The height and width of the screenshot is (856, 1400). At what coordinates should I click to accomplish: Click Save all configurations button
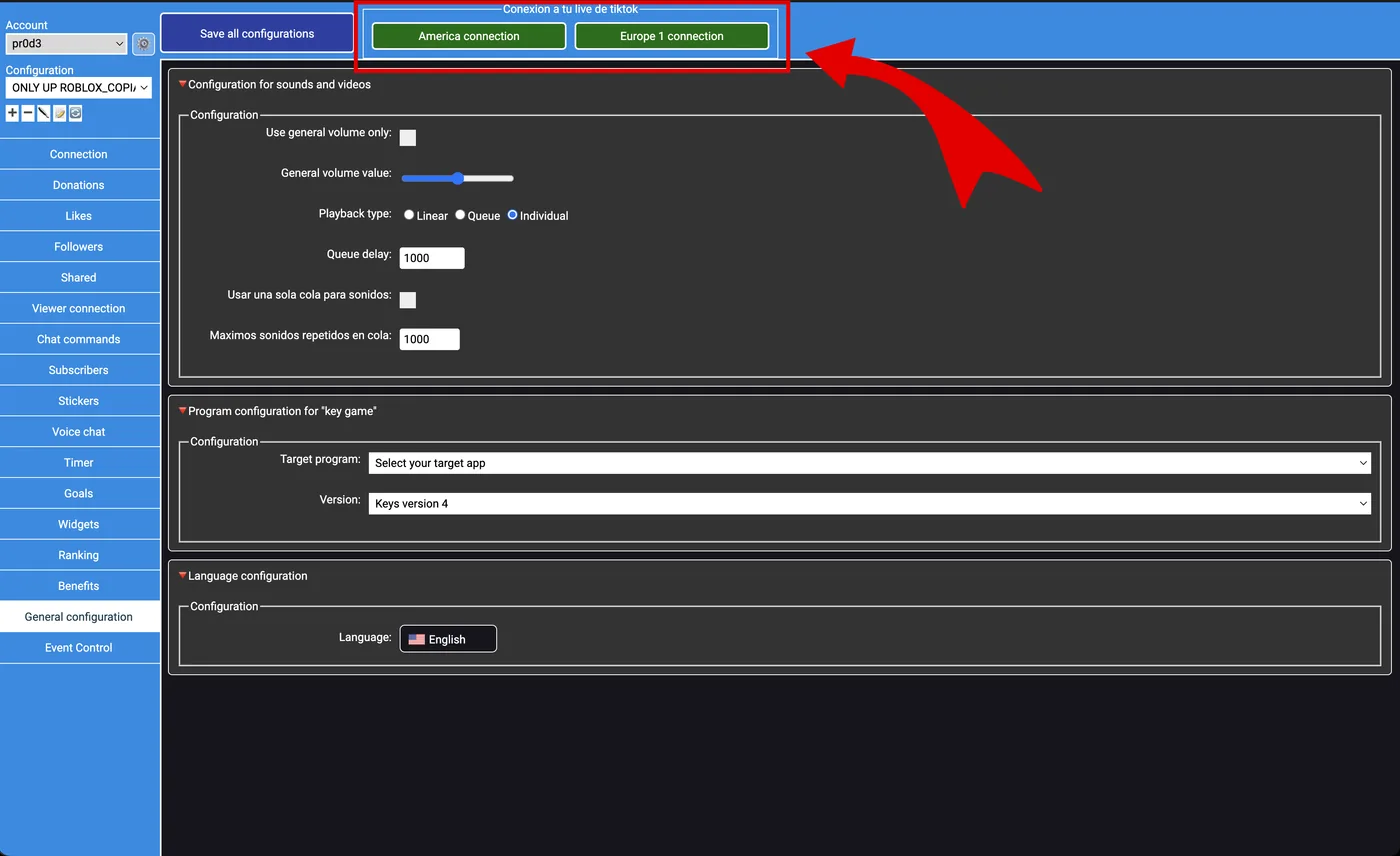257,33
